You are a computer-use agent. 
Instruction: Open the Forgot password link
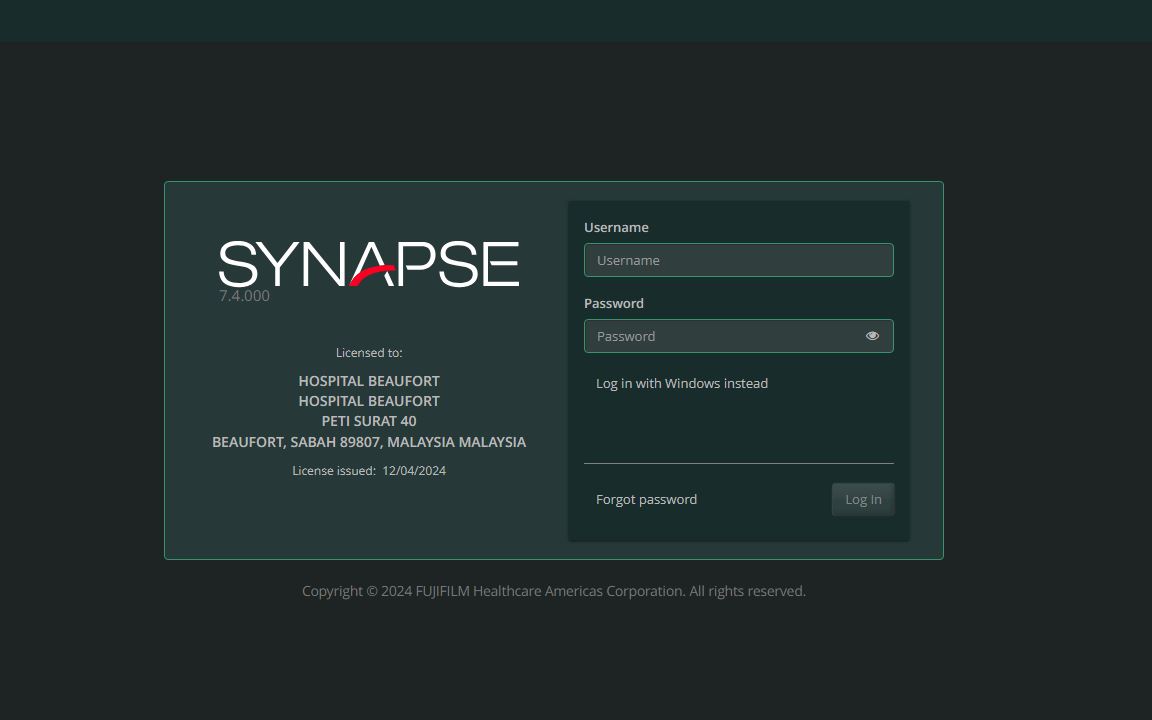point(646,499)
